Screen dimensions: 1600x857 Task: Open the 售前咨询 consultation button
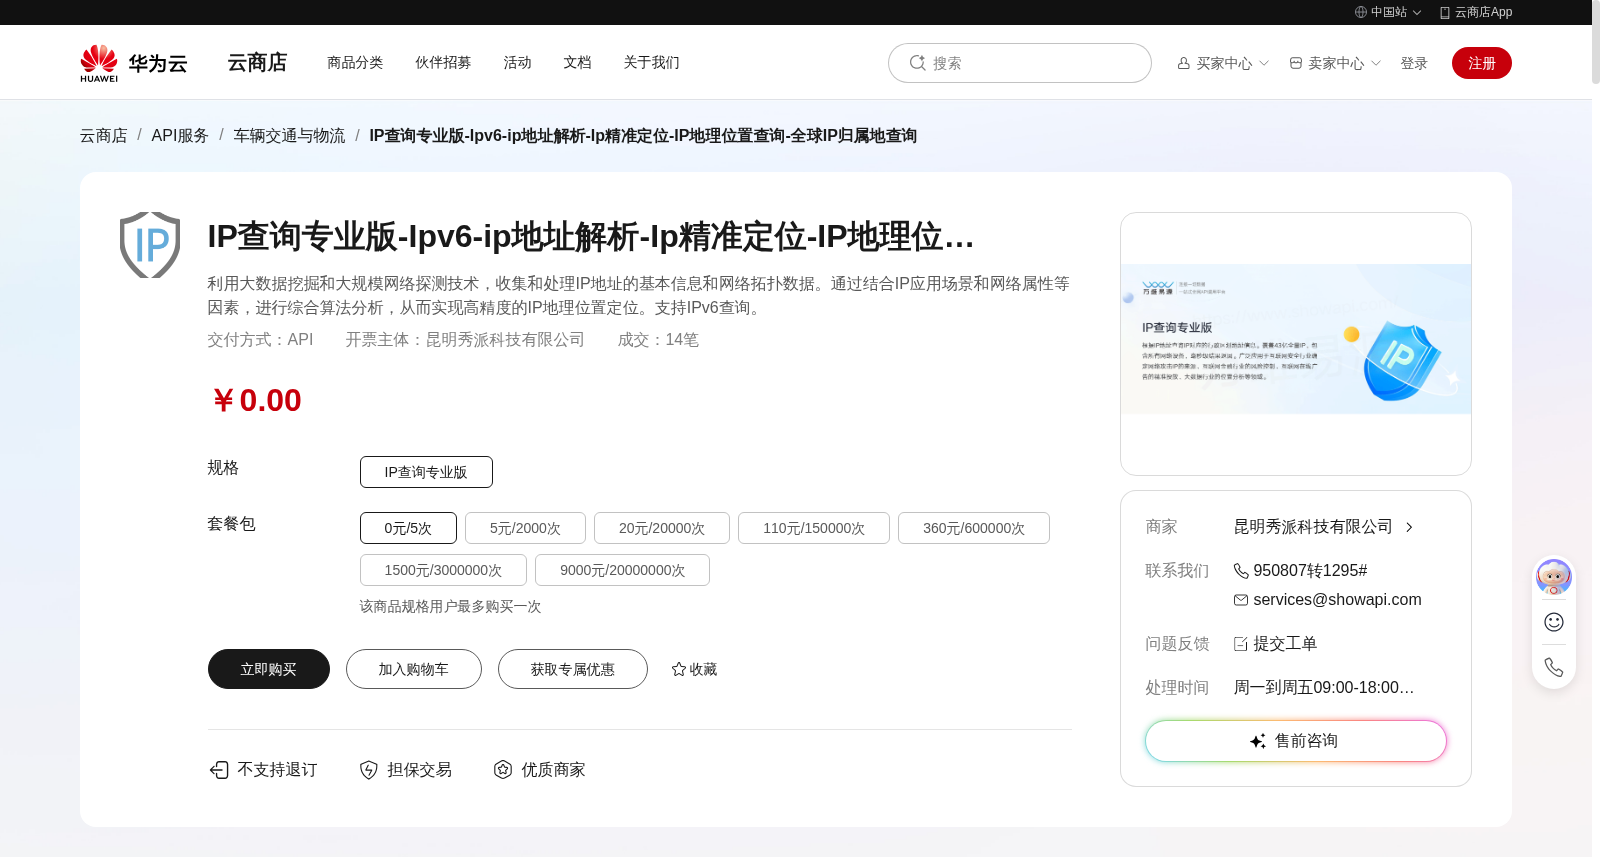(x=1296, y=741)
